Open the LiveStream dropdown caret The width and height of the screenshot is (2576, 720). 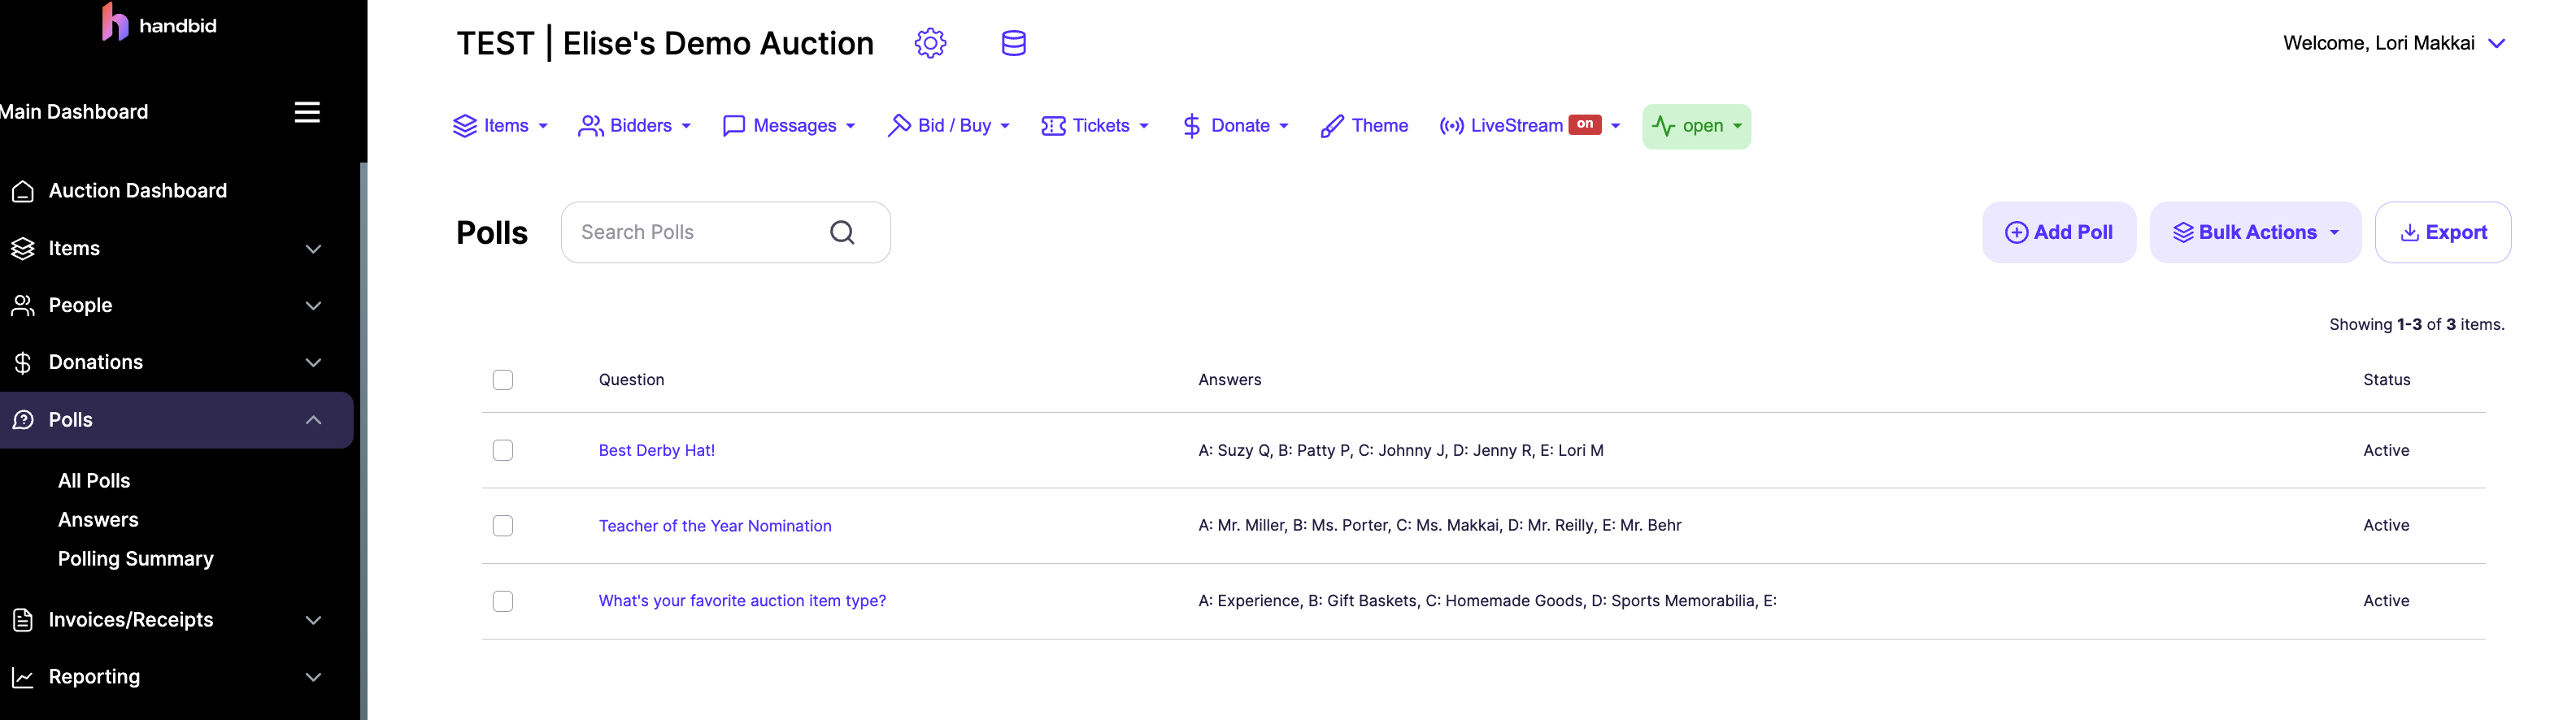tap(1615, 126)
